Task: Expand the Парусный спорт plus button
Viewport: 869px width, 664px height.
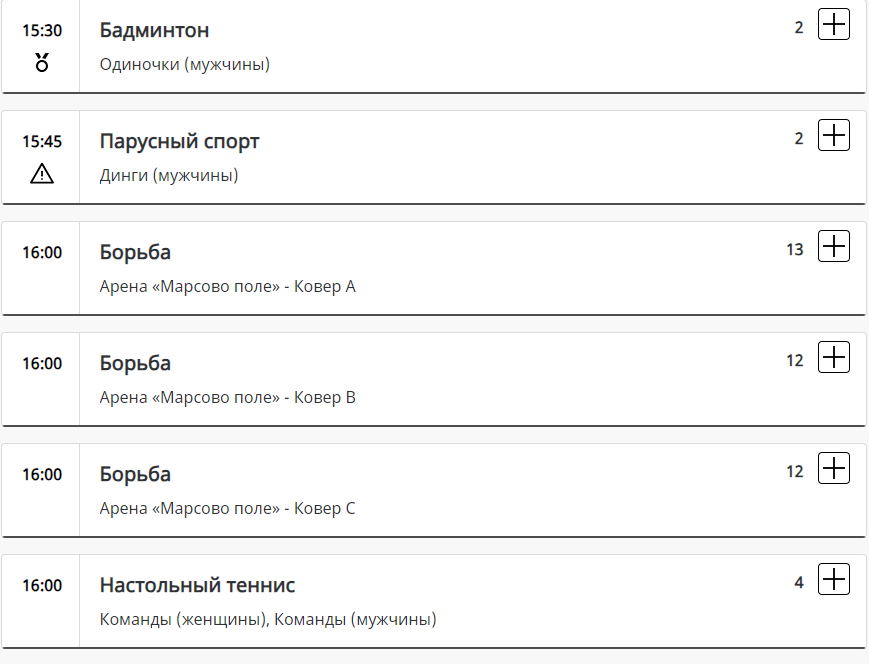Action: point(833,136)
